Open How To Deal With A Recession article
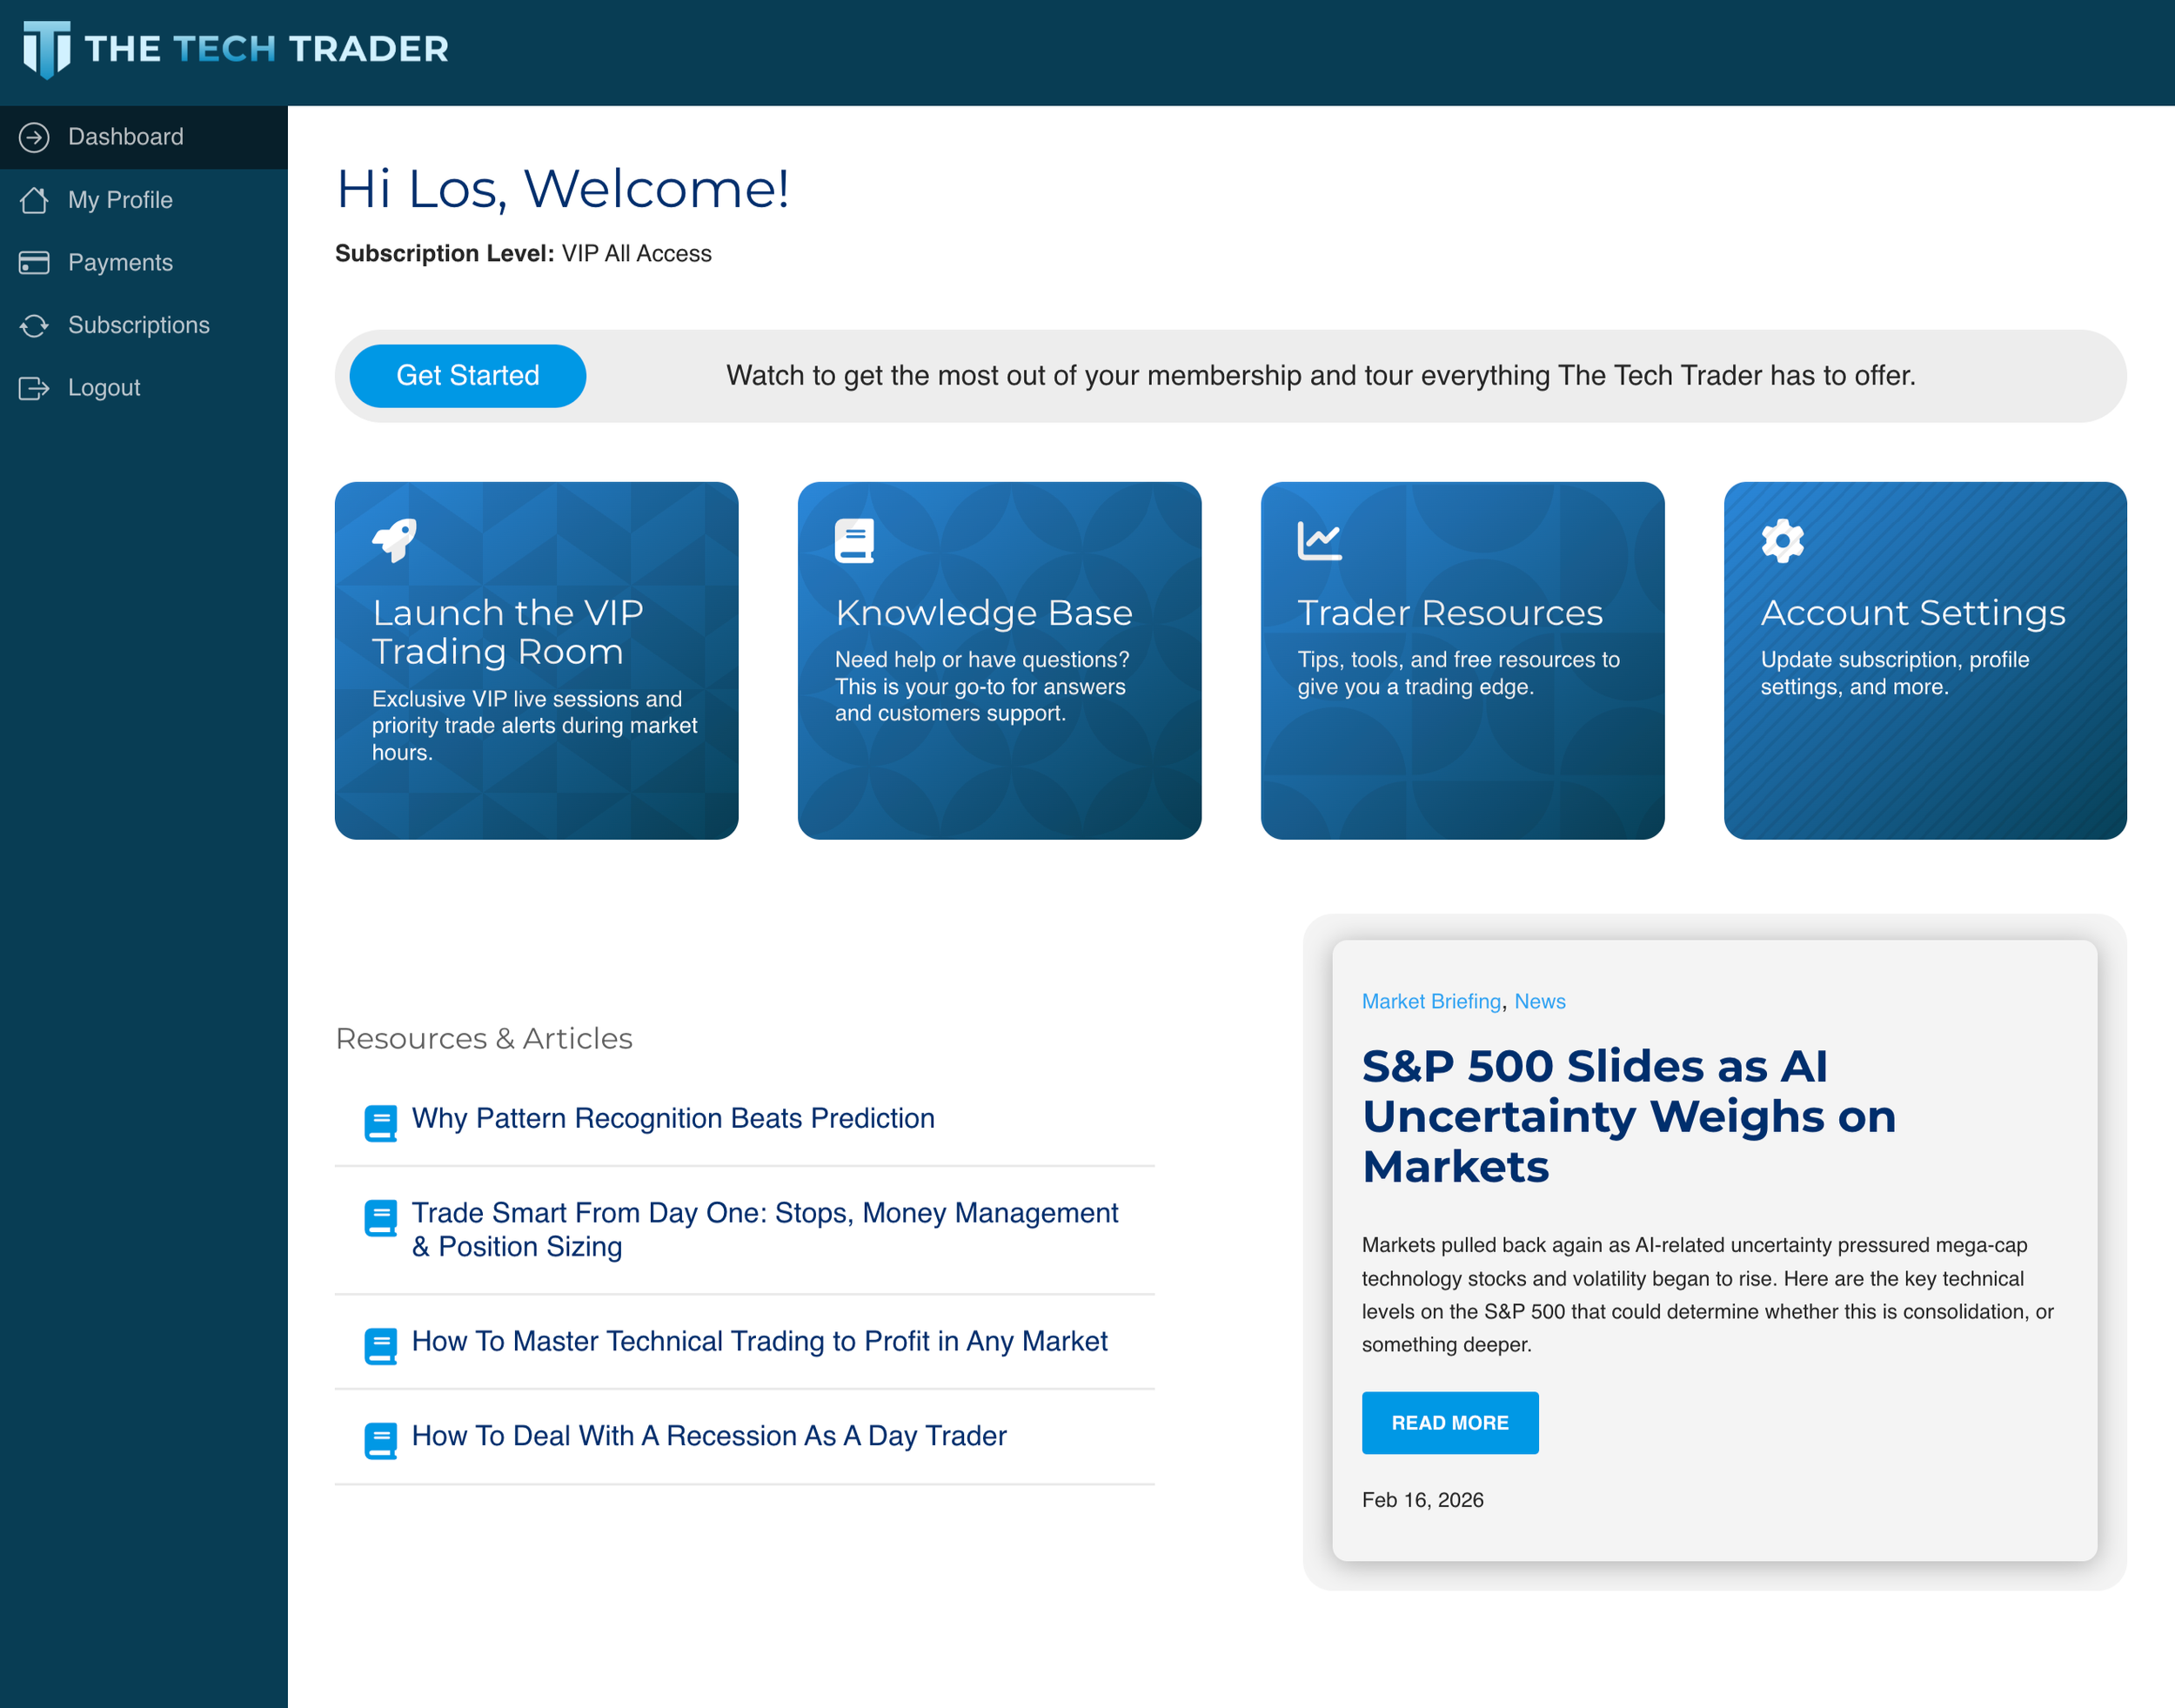The image size is (2175, 1708). tap(708, 1435)
